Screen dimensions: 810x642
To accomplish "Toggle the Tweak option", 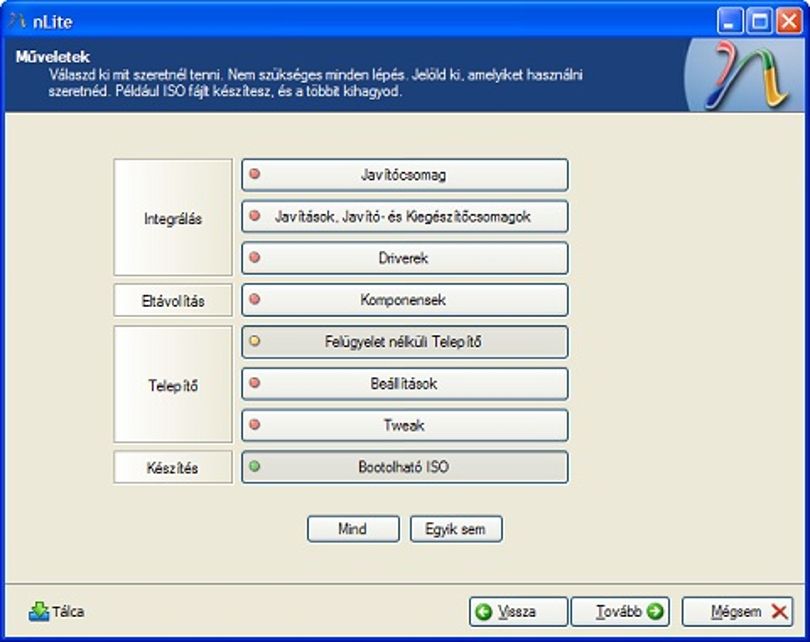I will (405, 426).
